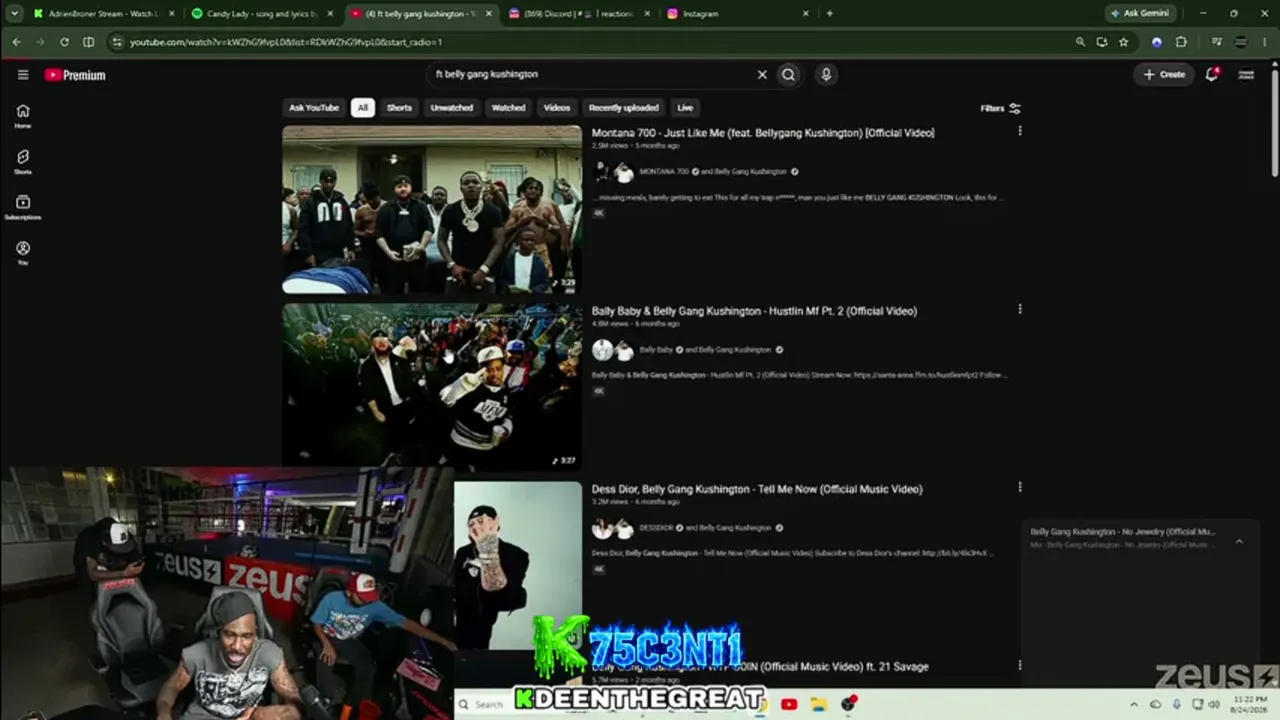Image resolution: width=1280 pixels, height=720 pixels.
Task: Open the Bally Baby channel link
Action: pos(656,350)
